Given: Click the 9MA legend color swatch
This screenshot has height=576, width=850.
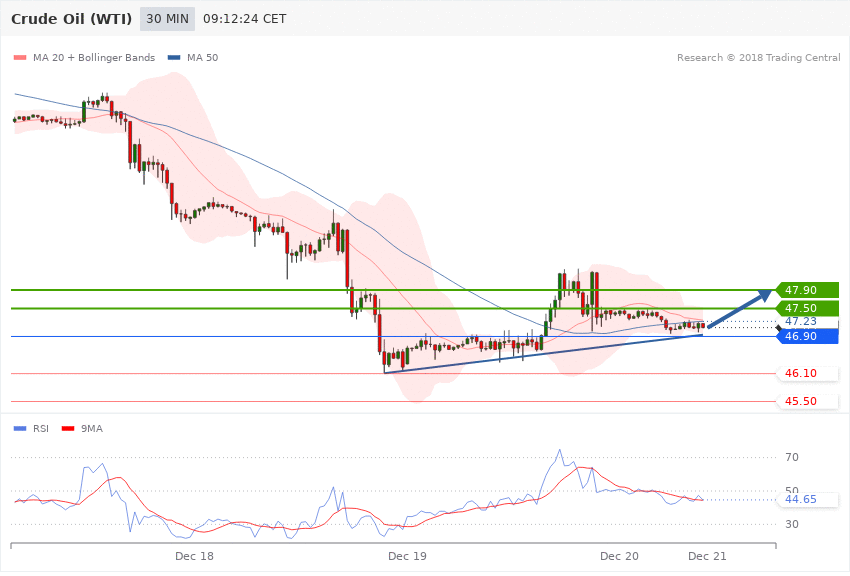Looking at the screenshot, I should point(68,429).
